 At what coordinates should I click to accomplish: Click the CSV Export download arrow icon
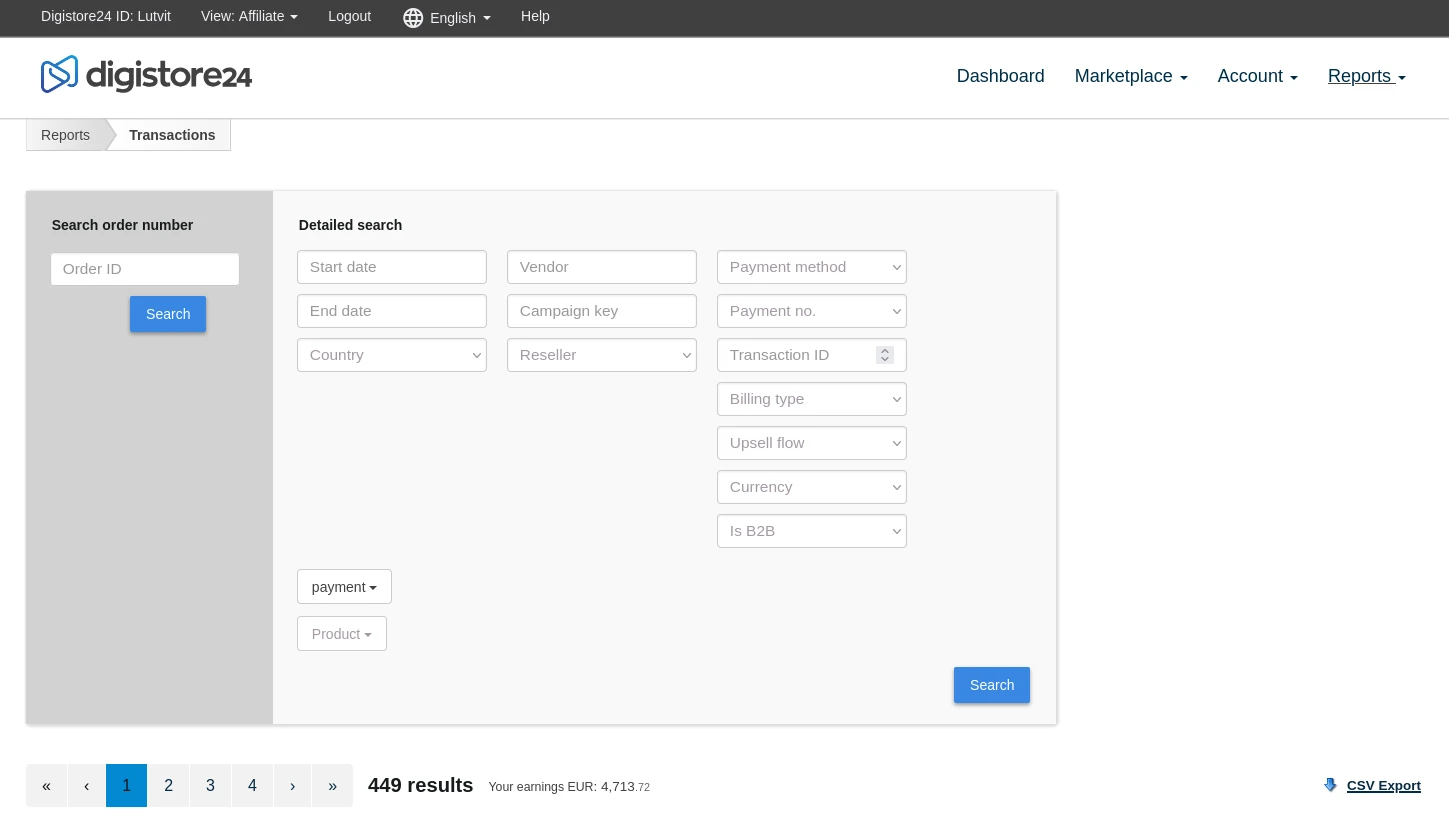click(x=1330, y=785)
